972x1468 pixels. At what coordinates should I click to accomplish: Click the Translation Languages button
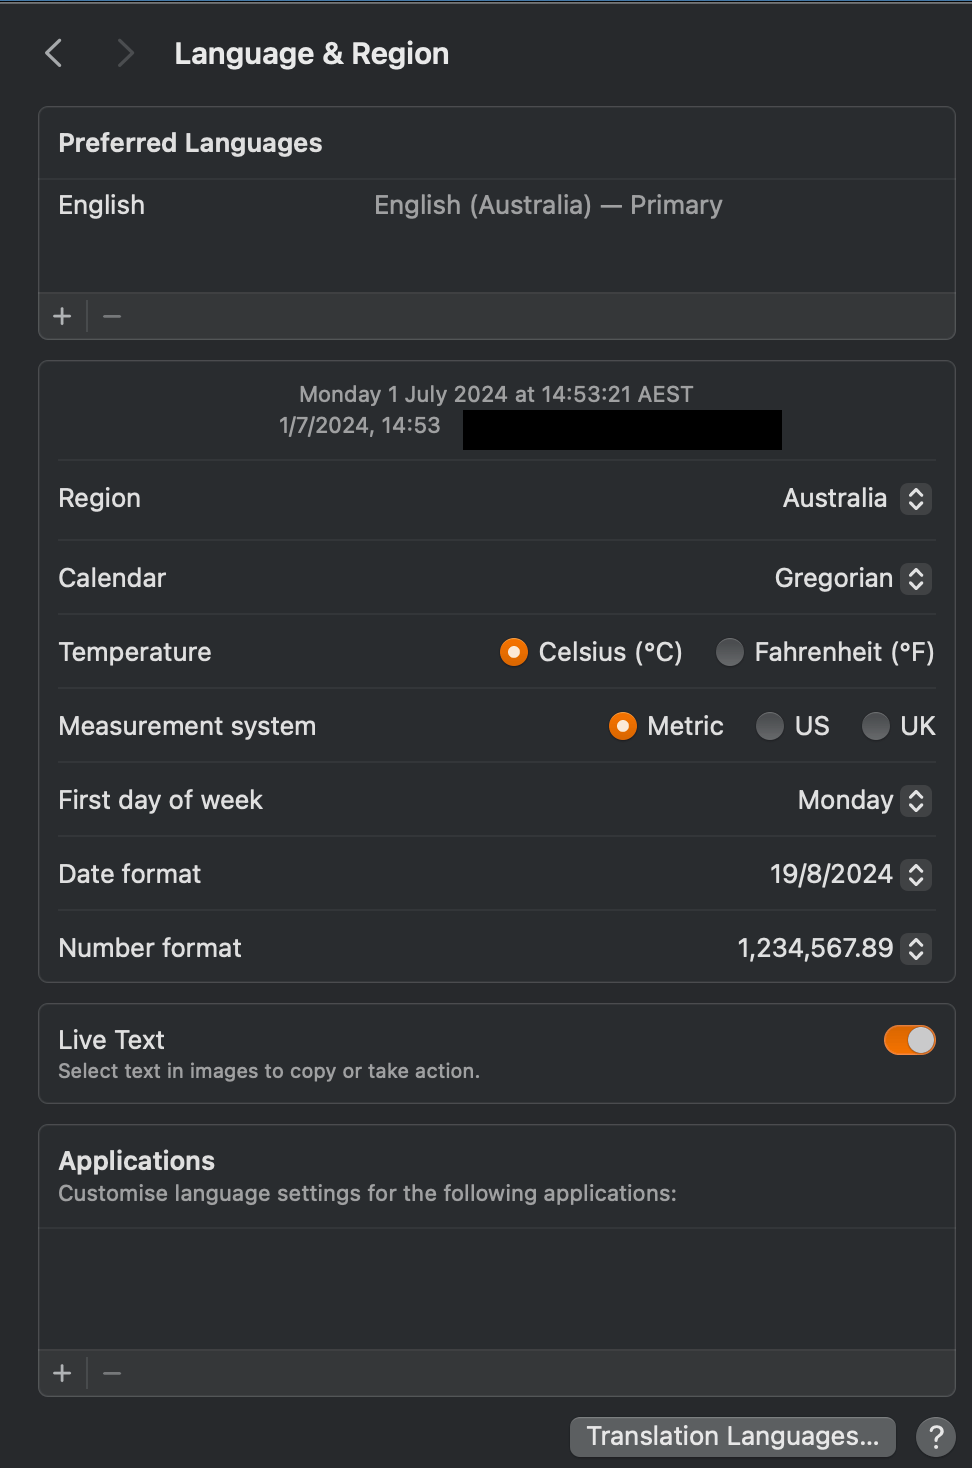point(732,1437)
